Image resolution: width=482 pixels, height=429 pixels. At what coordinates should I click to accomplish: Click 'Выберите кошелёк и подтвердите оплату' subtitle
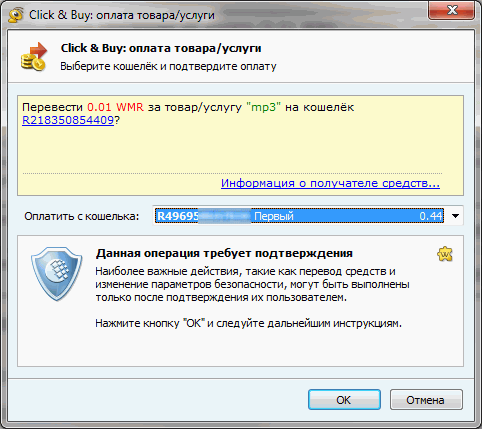(168, 66)
